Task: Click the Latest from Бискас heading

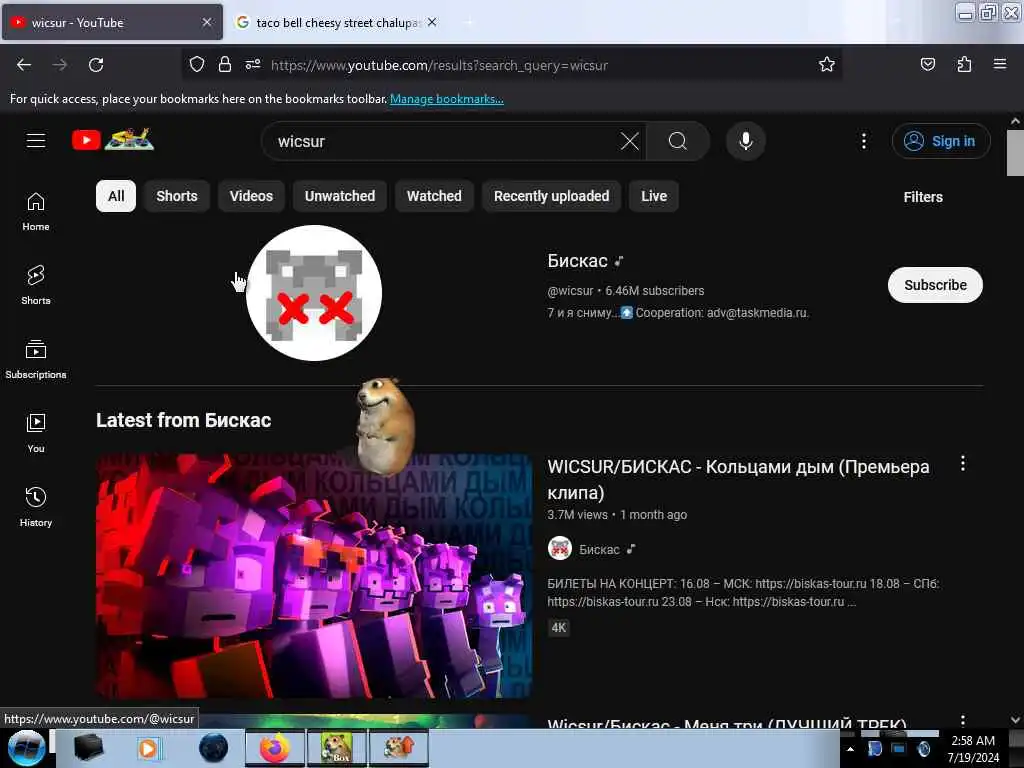Action: coord(184,420)
